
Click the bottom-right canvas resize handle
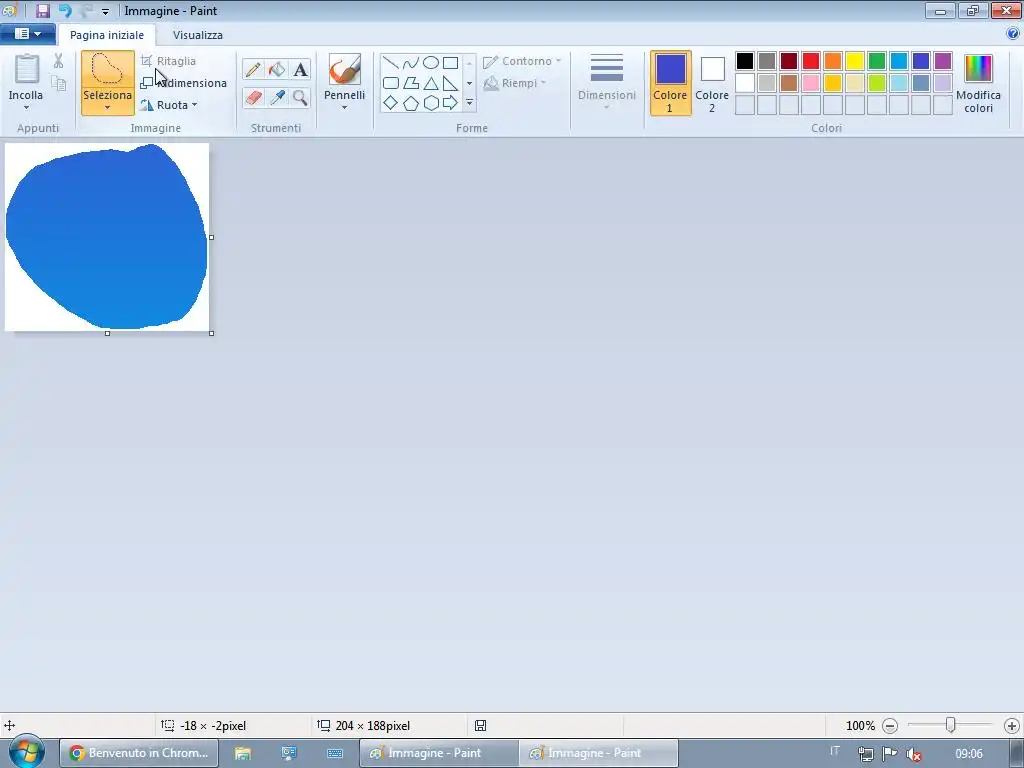[212, 334]
